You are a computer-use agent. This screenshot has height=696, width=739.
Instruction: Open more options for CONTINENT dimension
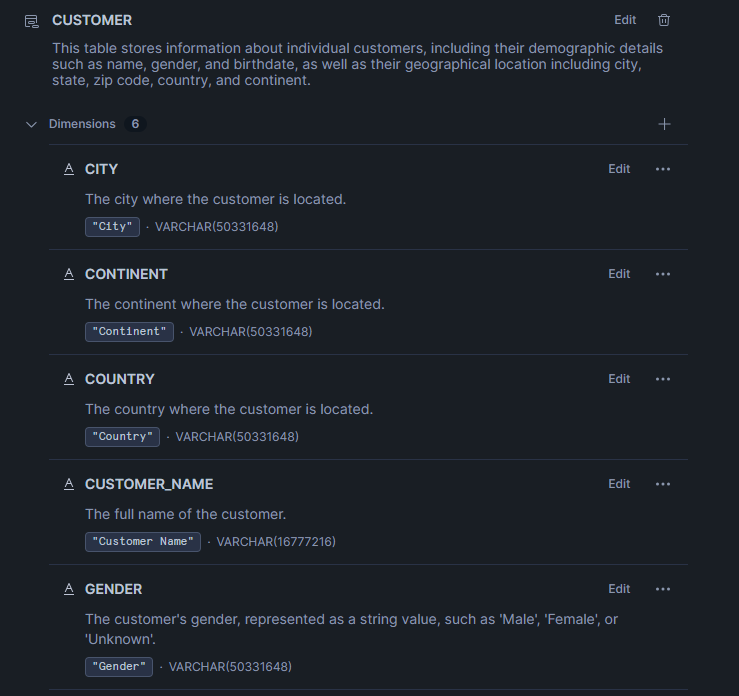pyautogui.click(x=663, y=274)
